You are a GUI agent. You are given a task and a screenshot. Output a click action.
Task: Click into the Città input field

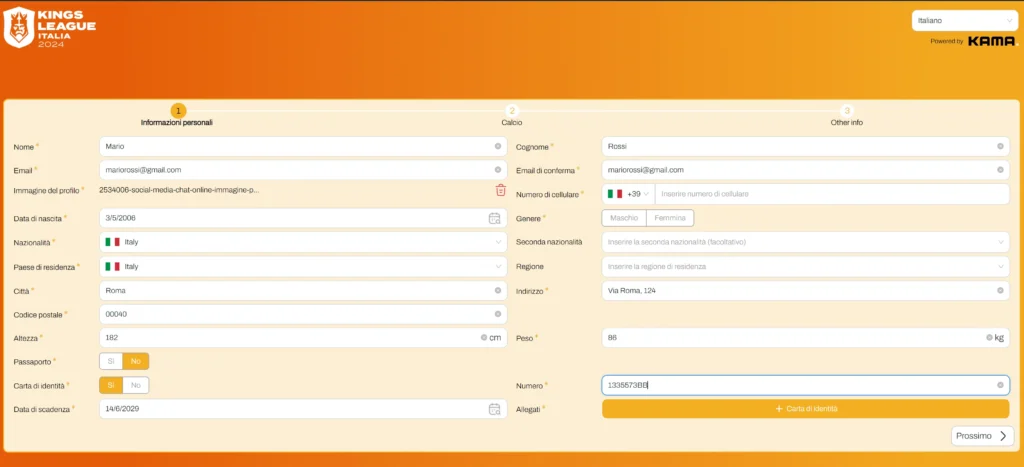click(303, 290)
